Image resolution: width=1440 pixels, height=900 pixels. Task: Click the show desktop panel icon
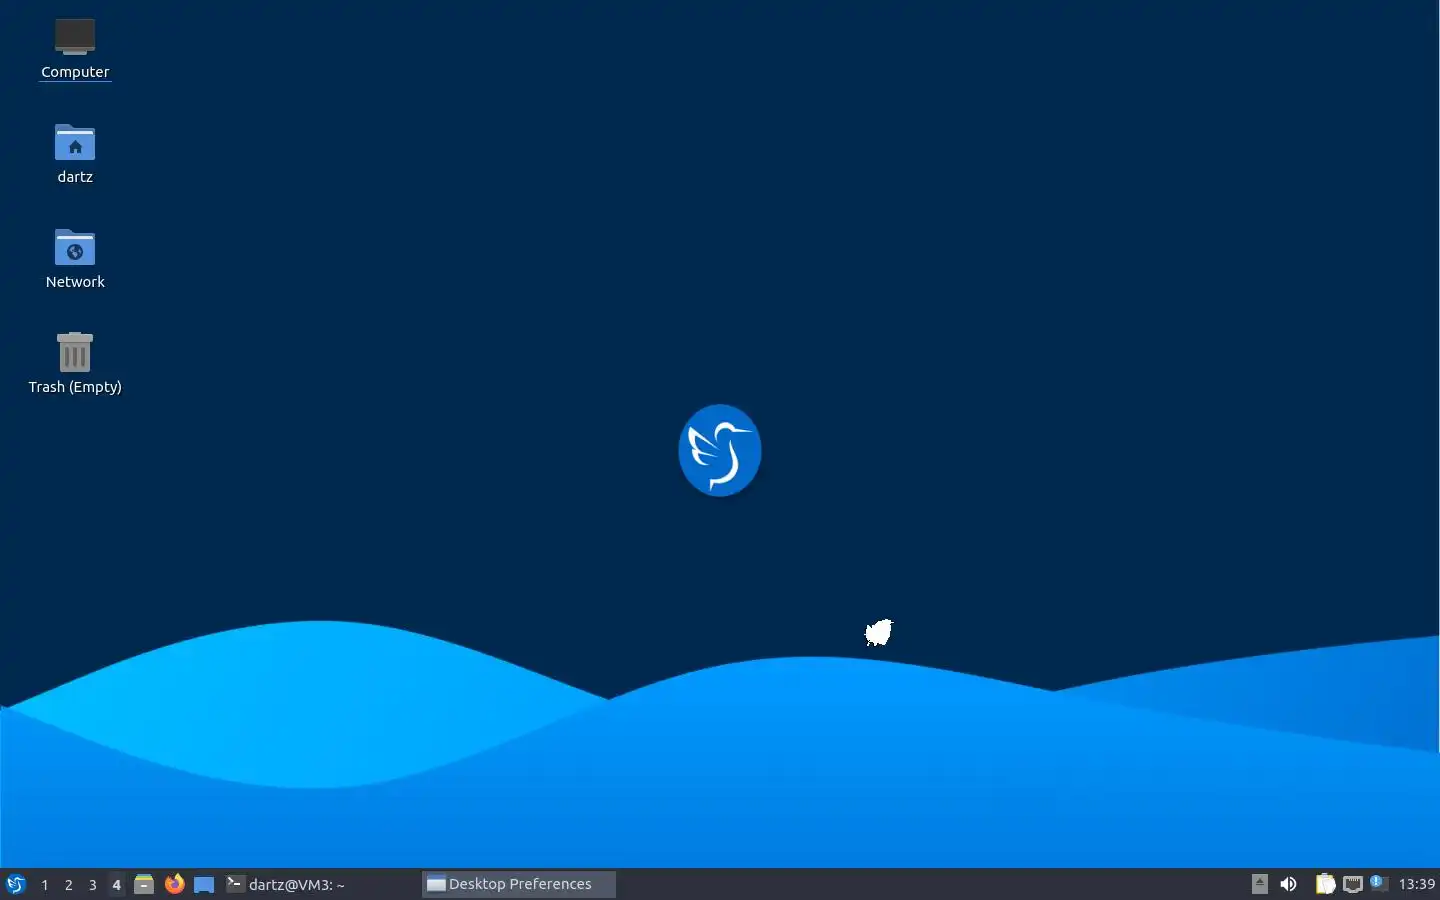pyautogui.click(x=204, y=884)
